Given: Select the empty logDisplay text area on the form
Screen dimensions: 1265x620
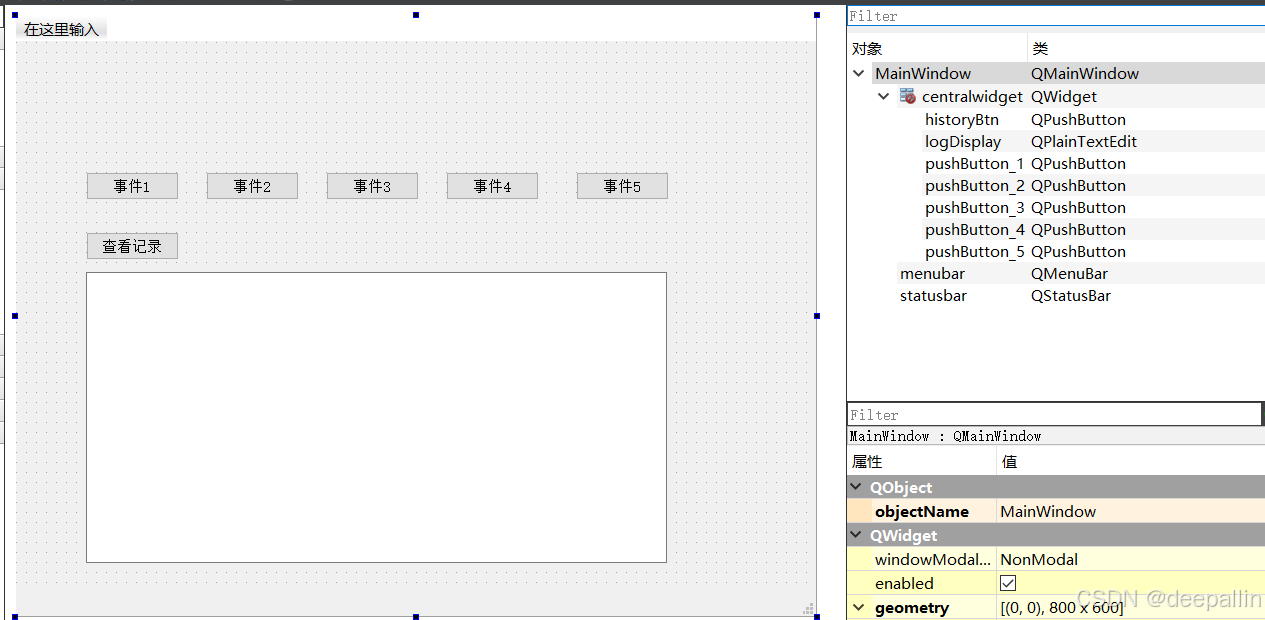Looking at the screenshot, I should [x=375, y=415].
